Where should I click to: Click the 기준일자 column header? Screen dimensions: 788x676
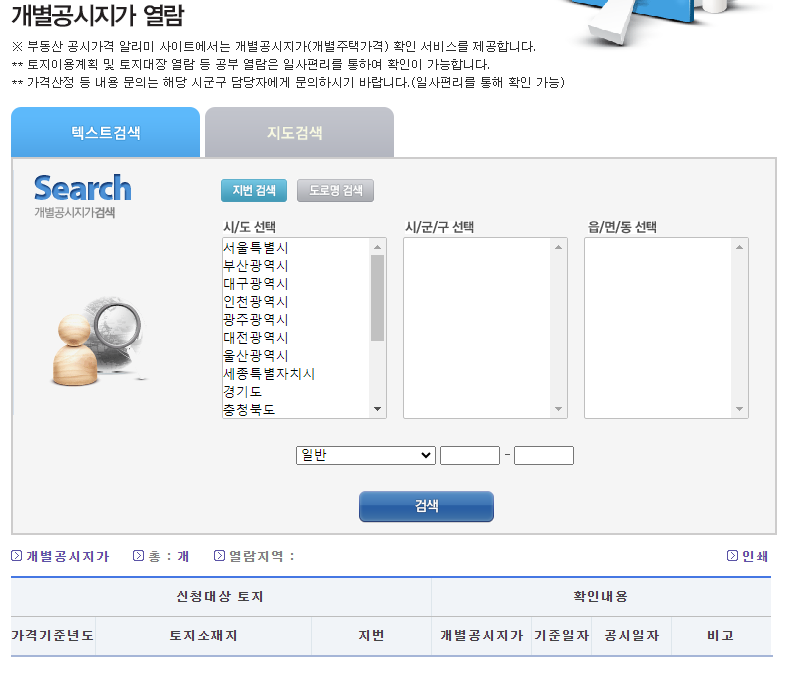[x=561, y=636]
